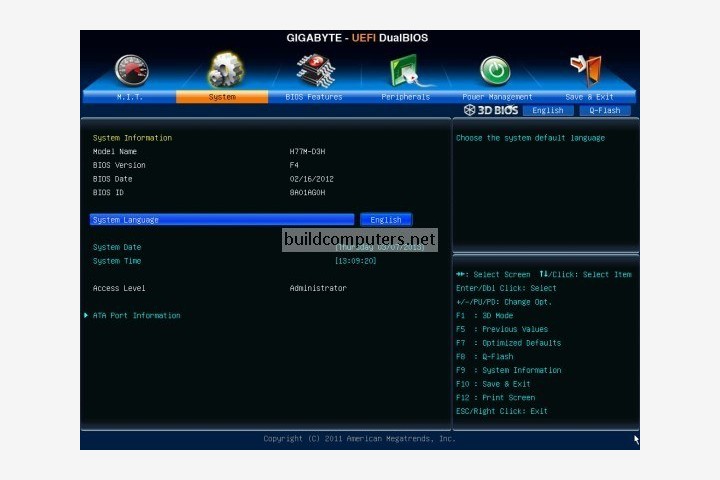
Task: Click the Save & Exit door icon
Action: [586, 70]
